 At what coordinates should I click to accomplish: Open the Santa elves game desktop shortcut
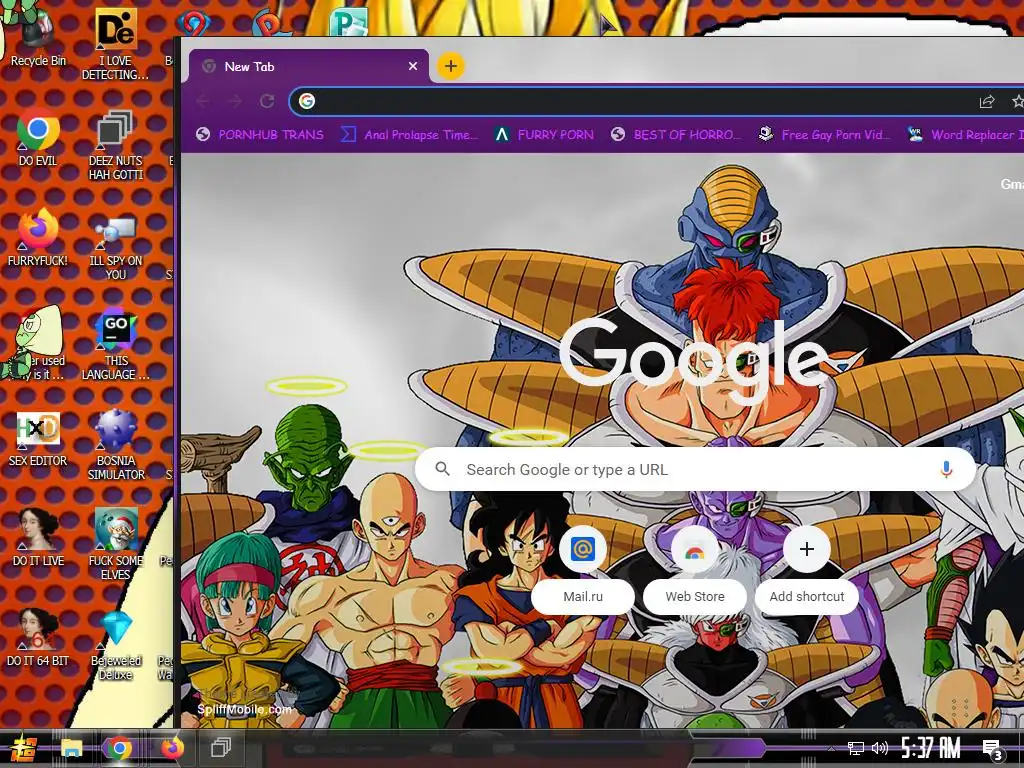click(x=116, y=545)
